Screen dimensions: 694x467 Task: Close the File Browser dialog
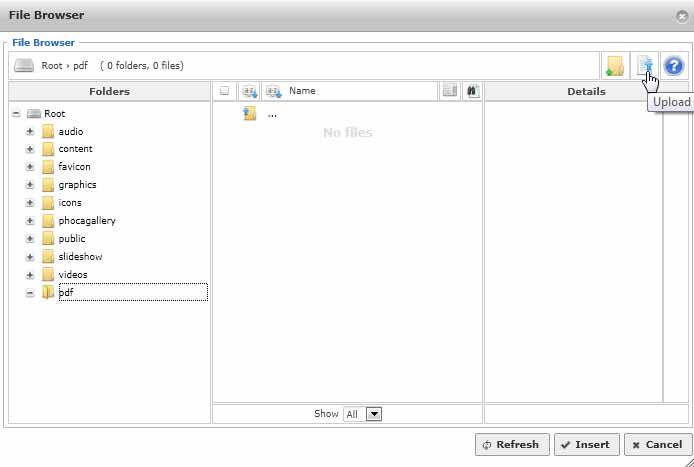pos(682,16)
